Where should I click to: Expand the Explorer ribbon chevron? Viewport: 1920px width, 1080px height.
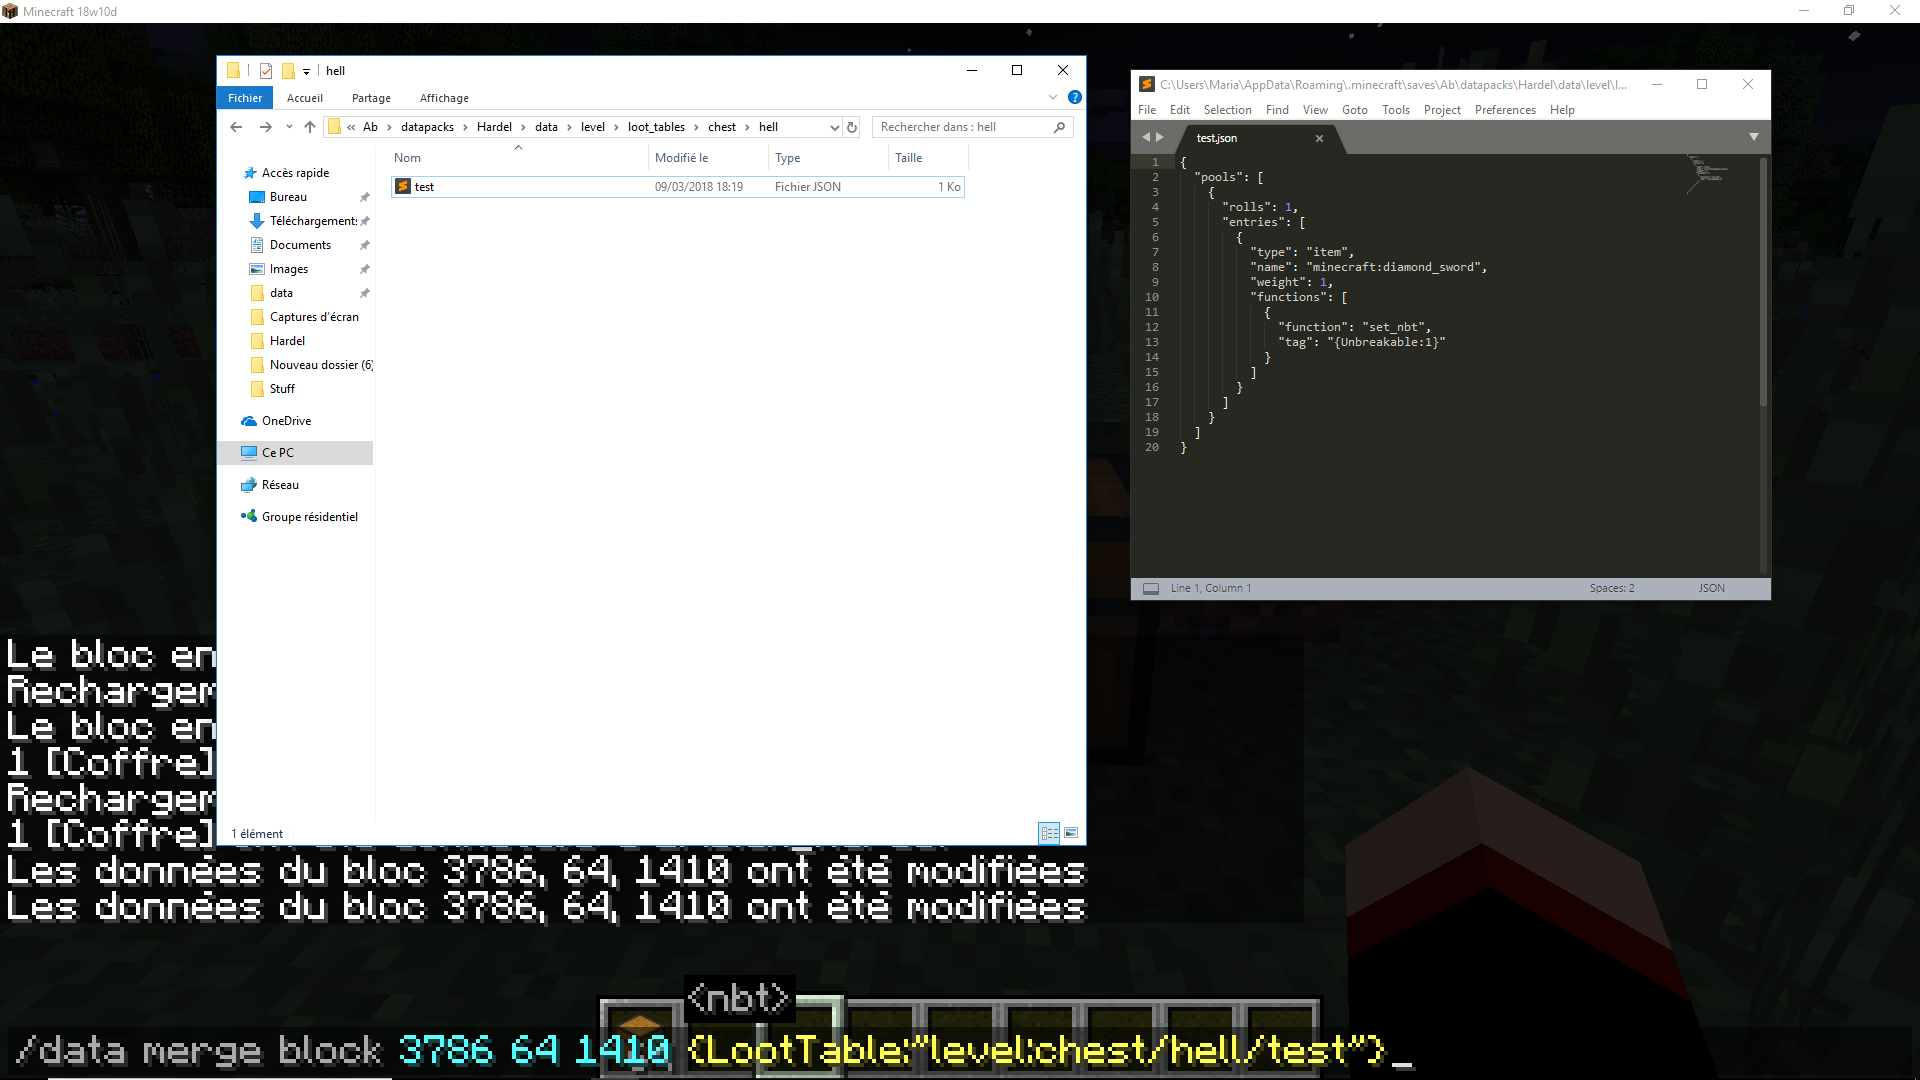(1053, 97)
